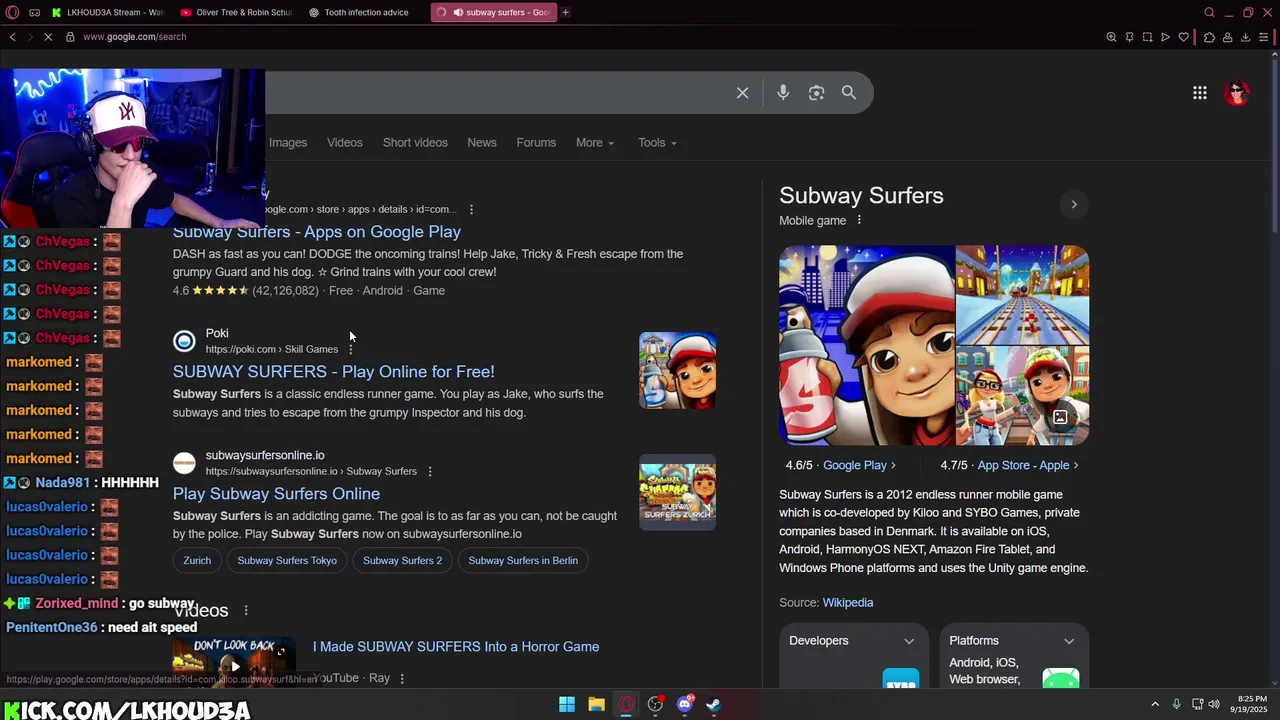
Task: Click the Opera icon in taskbar
Action: point(626,705)
